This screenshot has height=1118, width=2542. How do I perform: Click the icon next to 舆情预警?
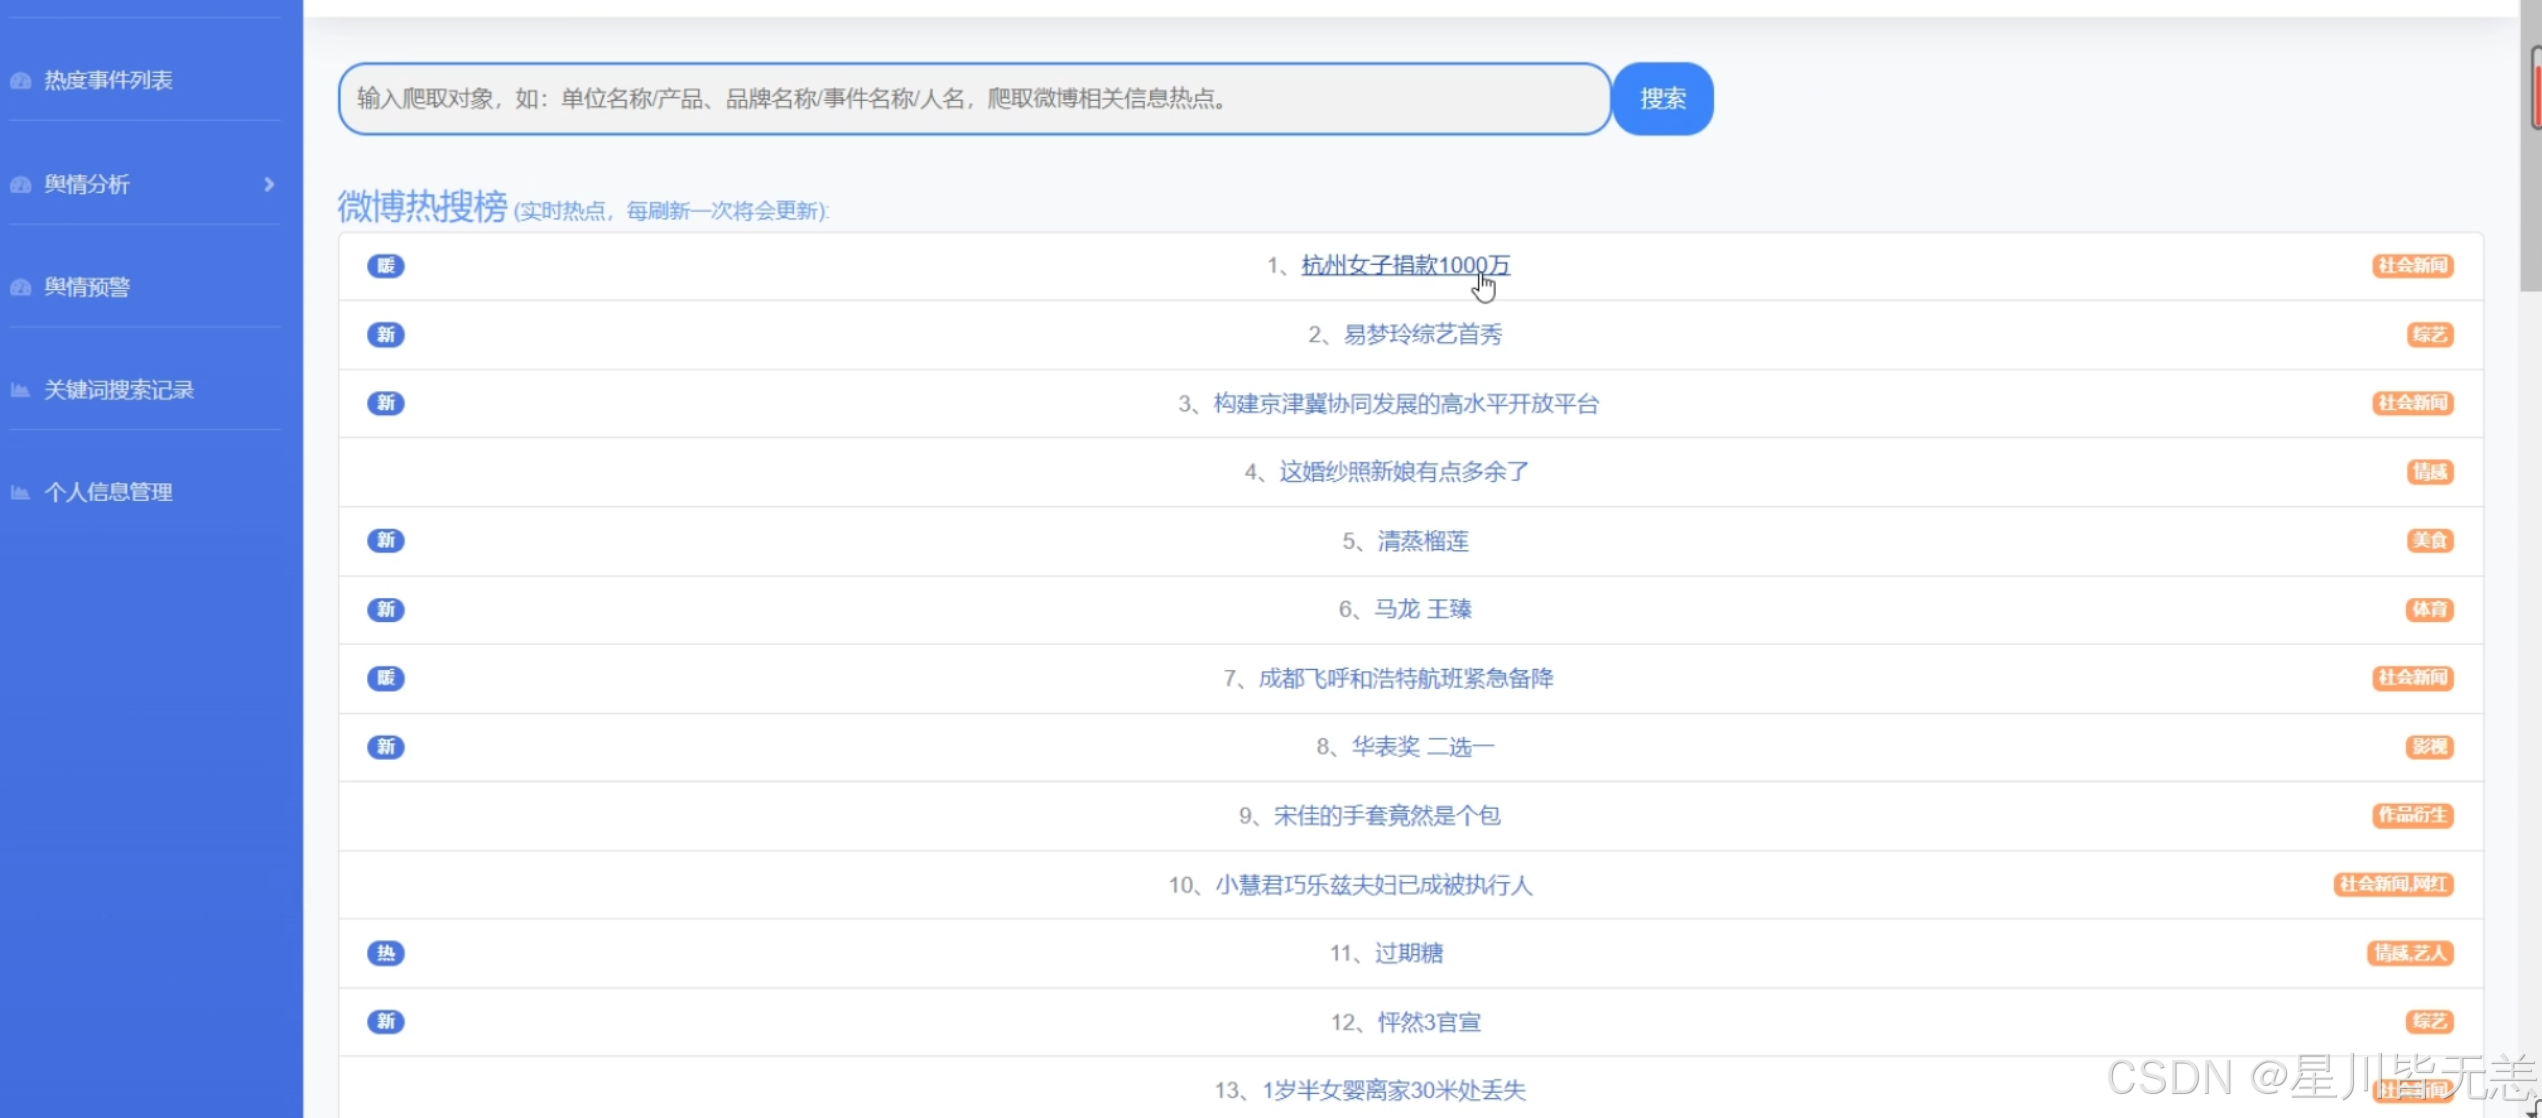pyautogui.click(x=21, y=288)
